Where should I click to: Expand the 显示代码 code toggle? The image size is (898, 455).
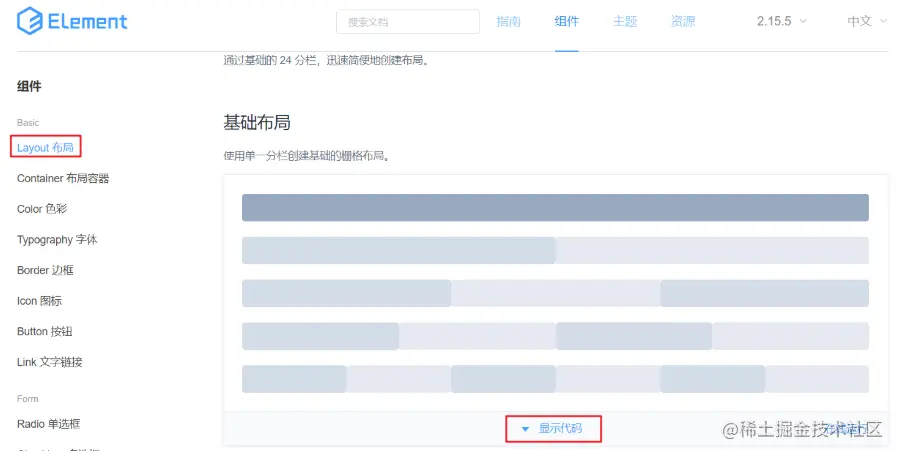[x=552, y=429]
